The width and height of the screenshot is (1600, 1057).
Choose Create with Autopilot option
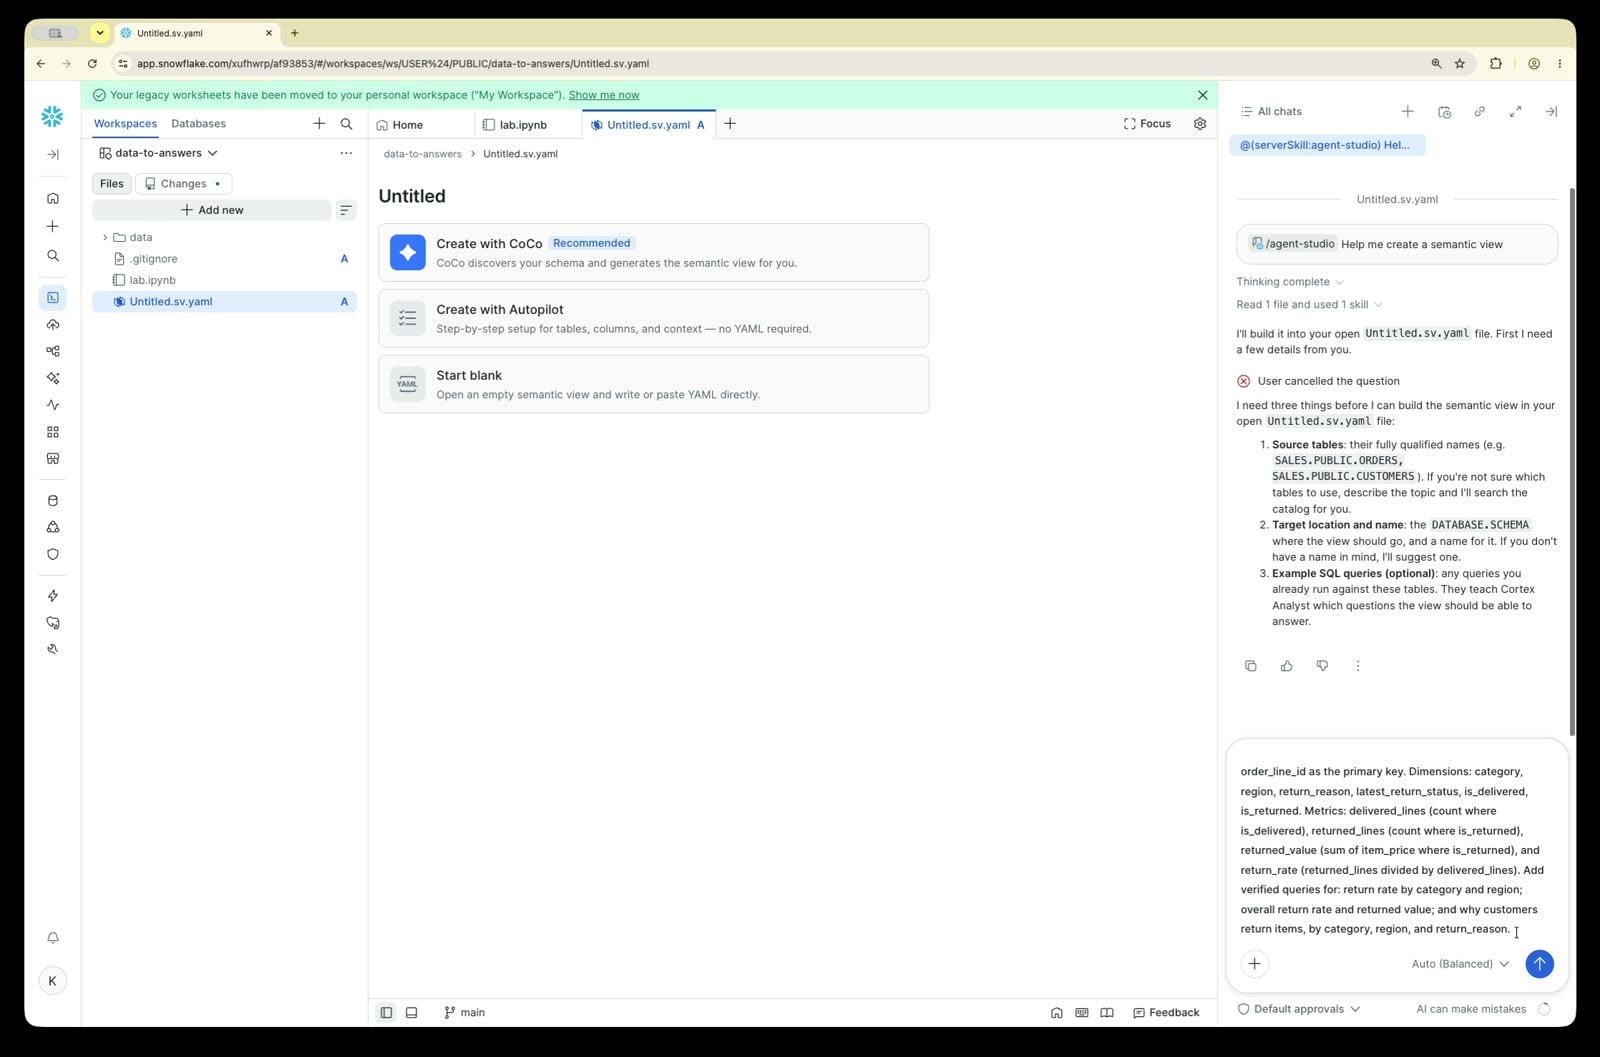coord(653,318)
